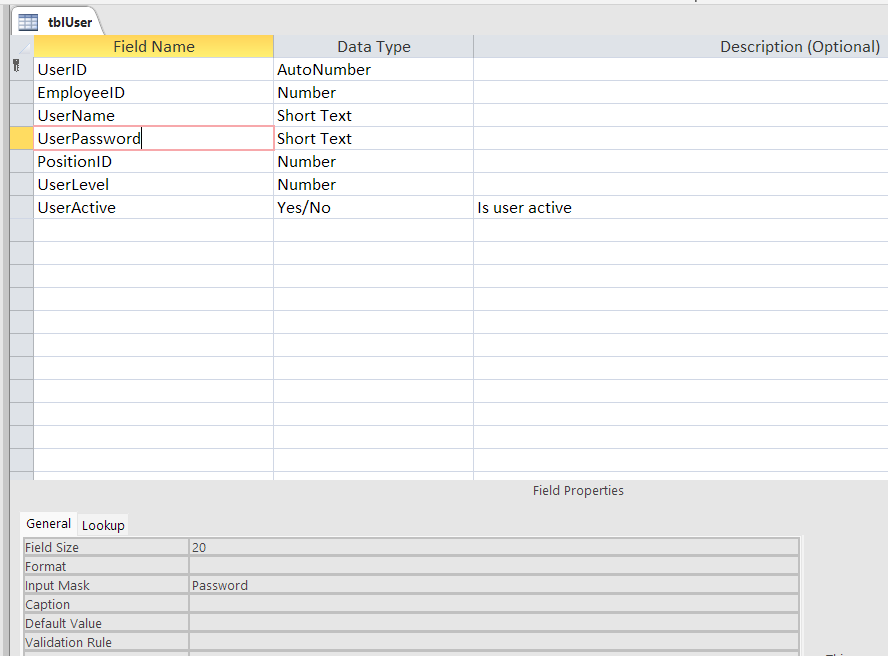Click the "Is user active" description cell
Viewport: 888px width, 656px height.
(680, 208)
